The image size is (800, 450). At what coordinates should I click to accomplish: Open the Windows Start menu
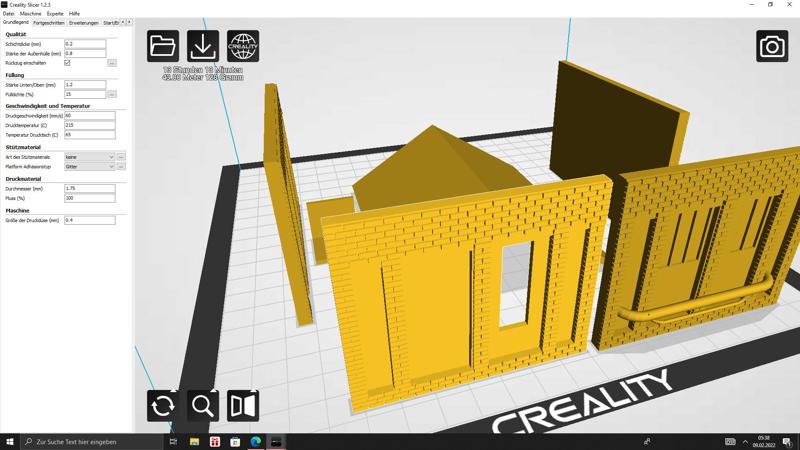pos(10,442)
